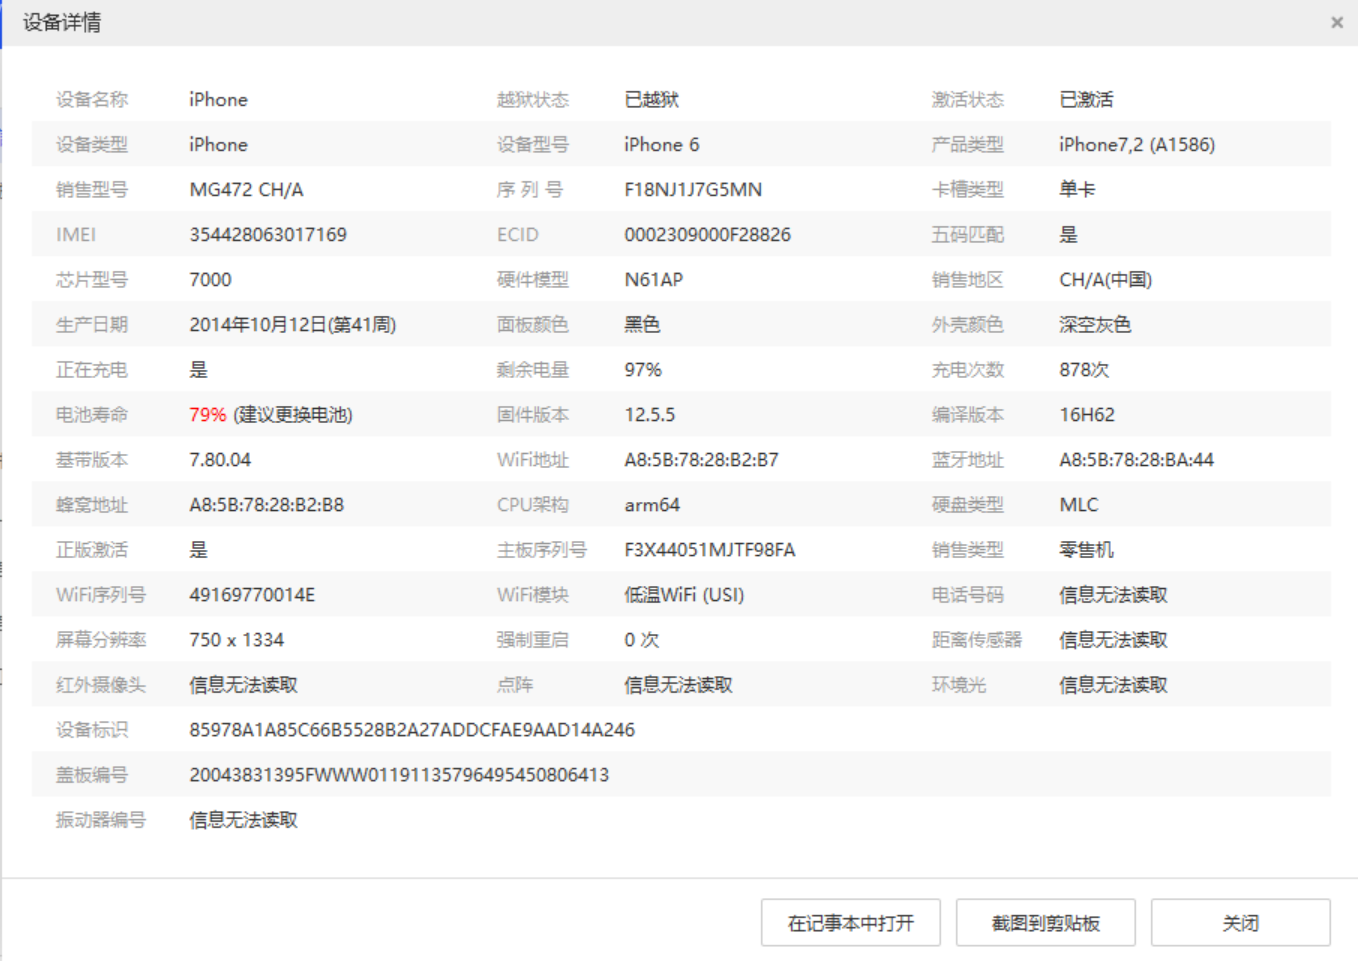Click the build version 16H62

[x=1087, y=415]
